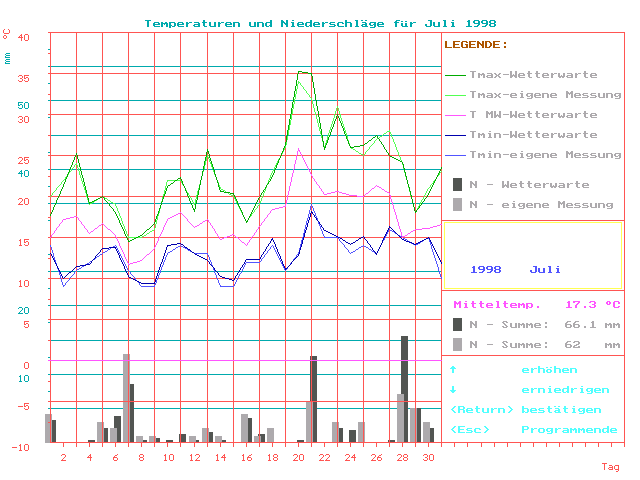This screenshot has height=480, width=640.
Task: Click the down arrow for erniedrigen
Action: coord(453,390)
